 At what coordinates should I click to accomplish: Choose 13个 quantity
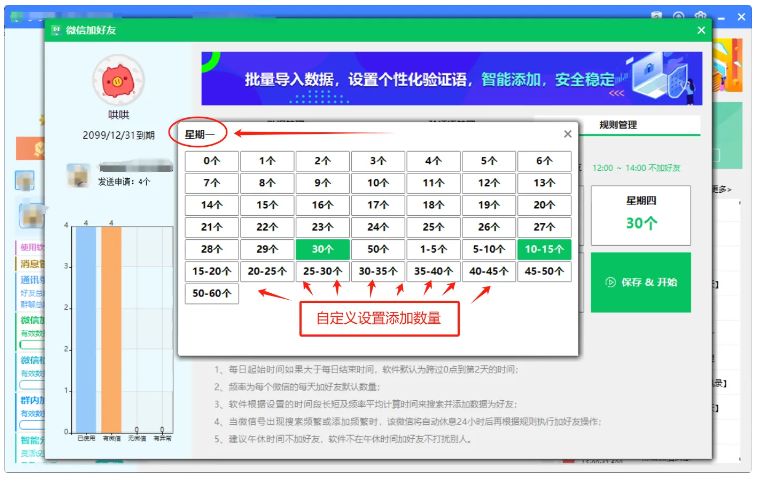click(544, 183)
